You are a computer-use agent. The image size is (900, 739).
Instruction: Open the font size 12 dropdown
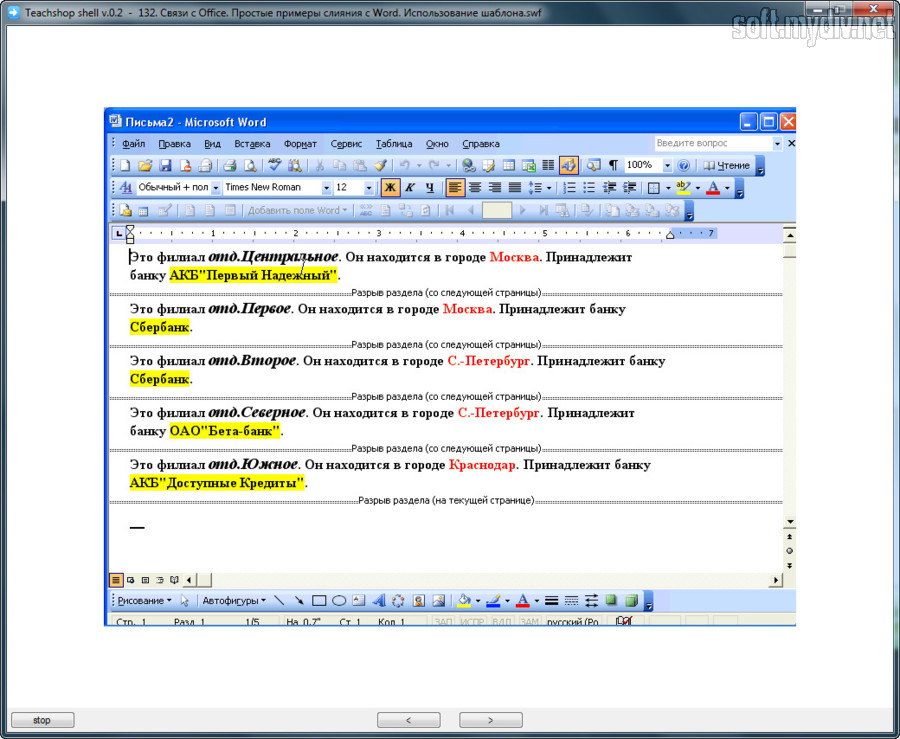click(368, 188)
